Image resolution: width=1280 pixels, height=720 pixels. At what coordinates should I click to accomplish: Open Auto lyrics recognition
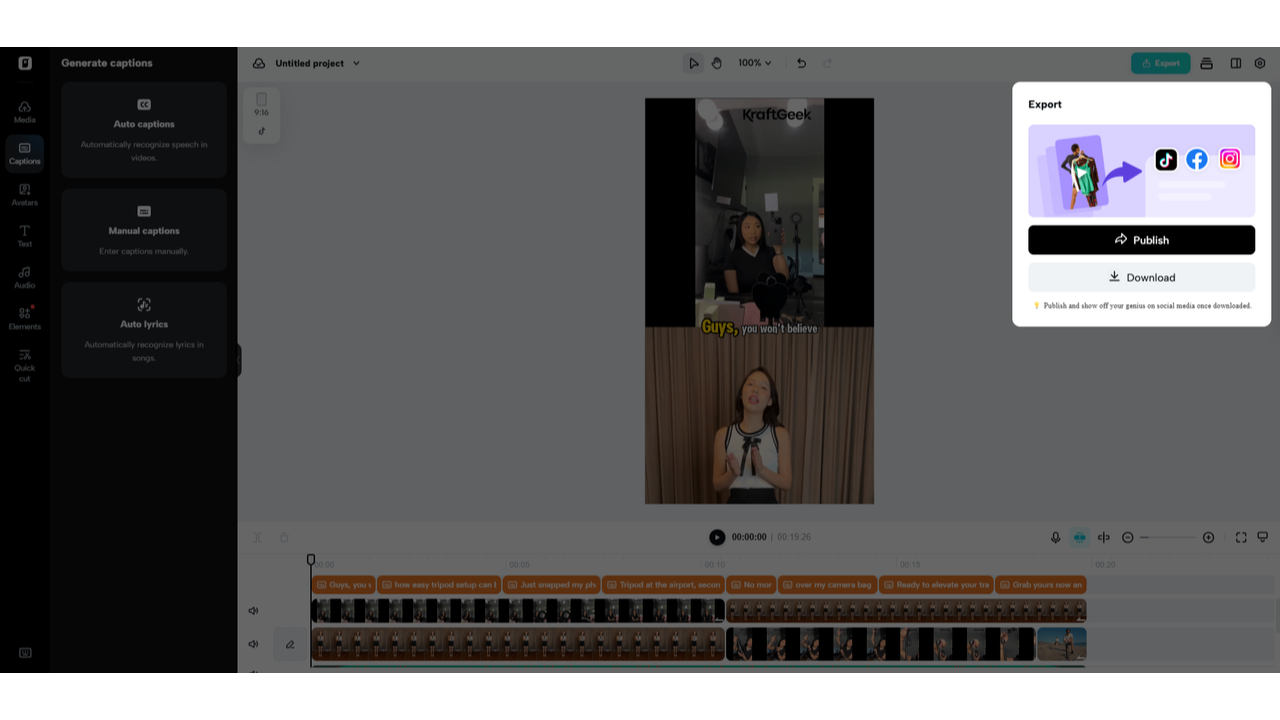143,330
